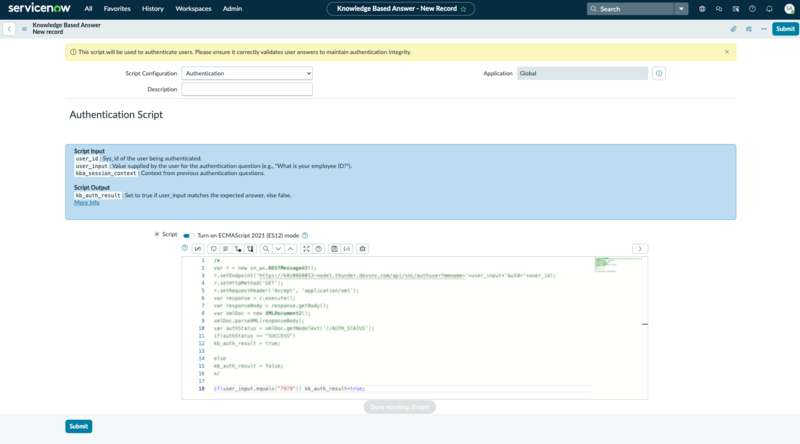Click find previous up arrow

click(x=290, y=249)
